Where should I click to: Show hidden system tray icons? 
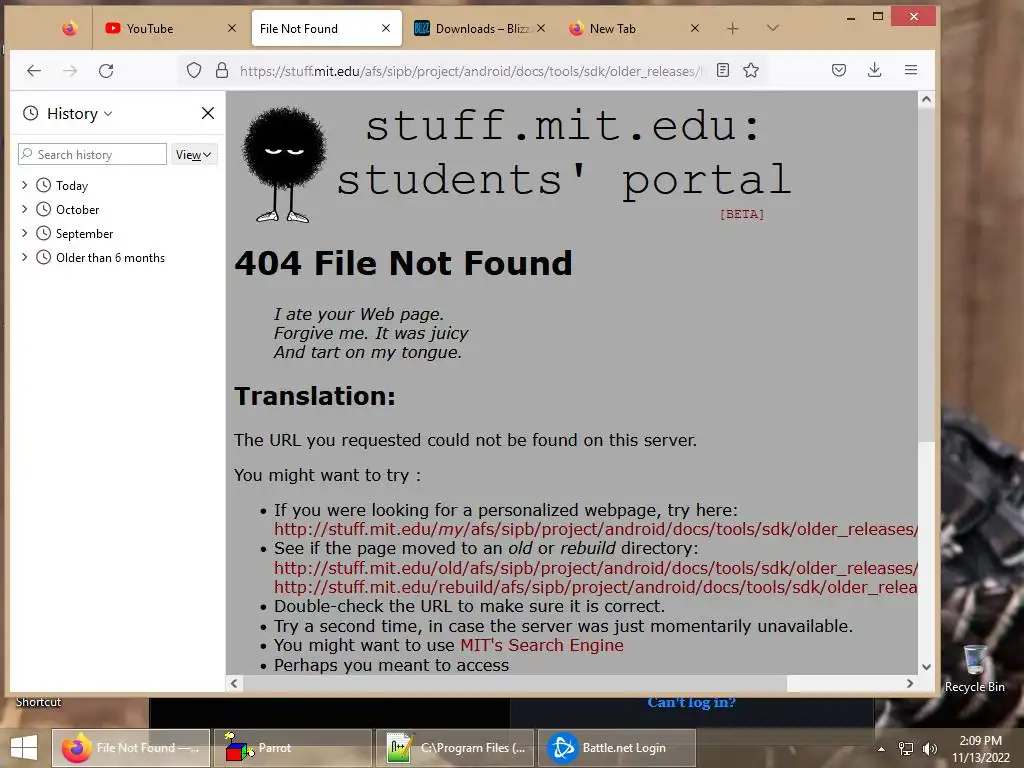881,749
